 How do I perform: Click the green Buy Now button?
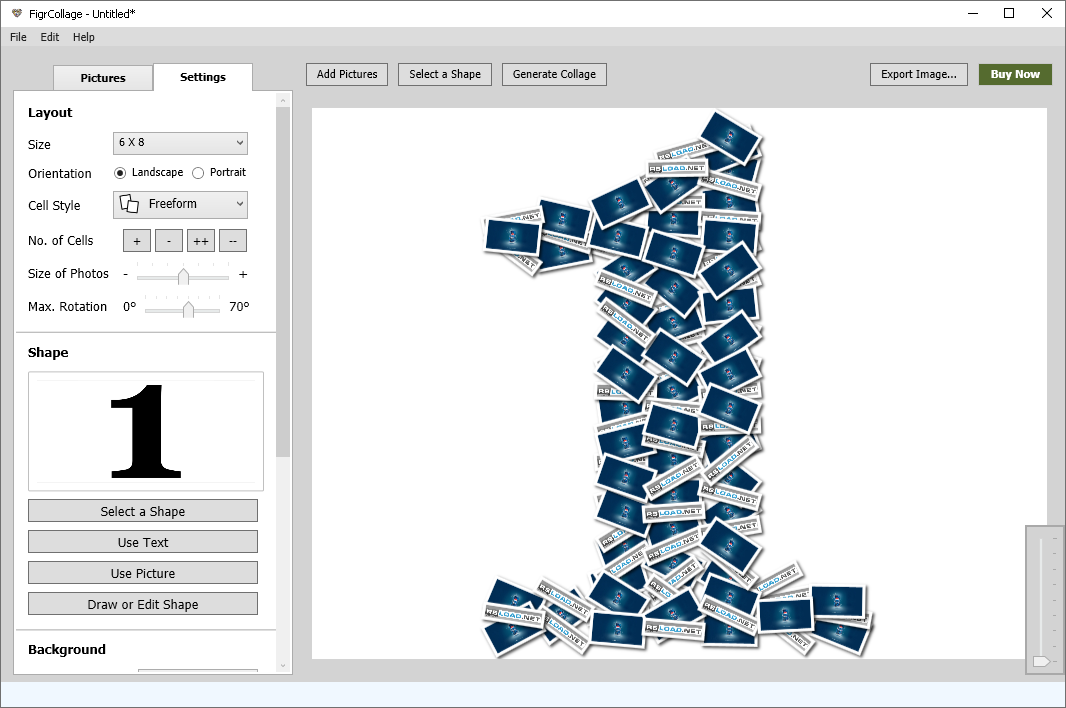point(1015,74)
